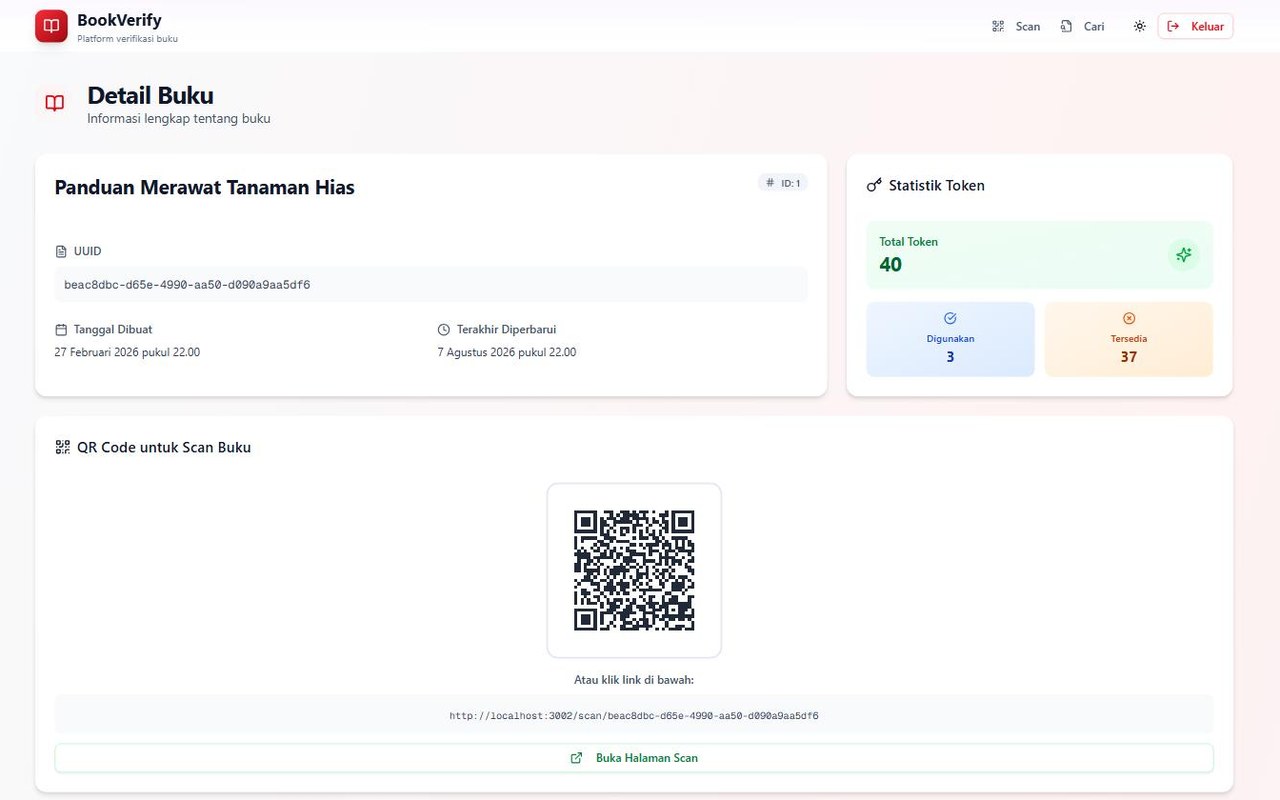Open the Scan page from navbar
The height and width of the screenshot is (800, 1280).
coord(1016,27)
